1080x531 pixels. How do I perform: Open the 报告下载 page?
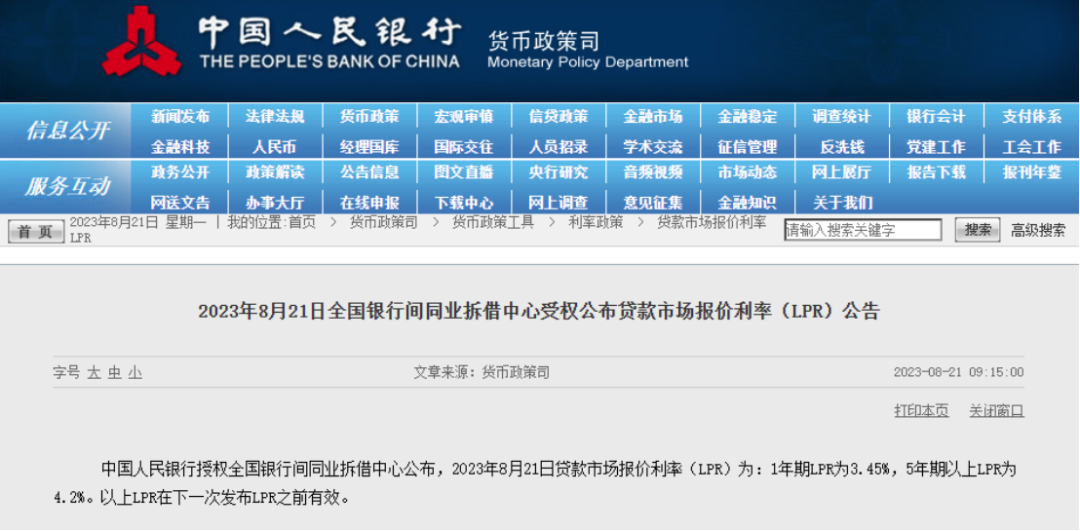(935, 172)
